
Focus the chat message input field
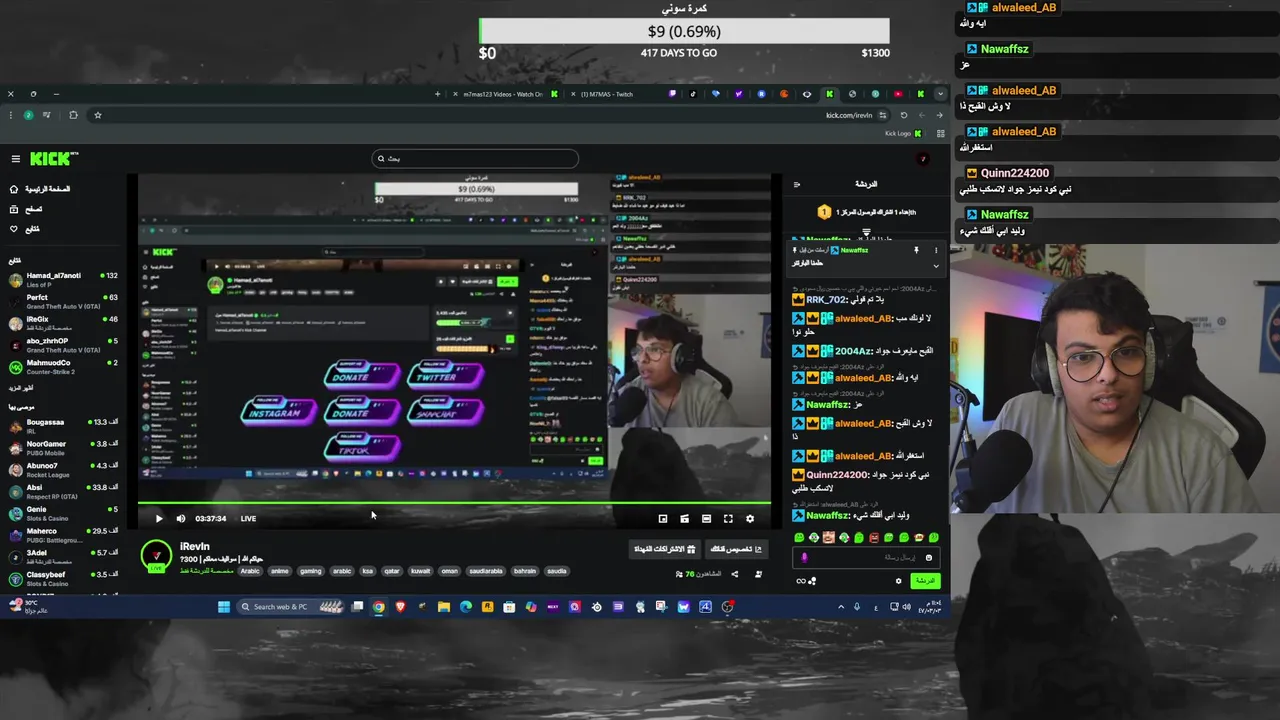[x=866, y=558]
